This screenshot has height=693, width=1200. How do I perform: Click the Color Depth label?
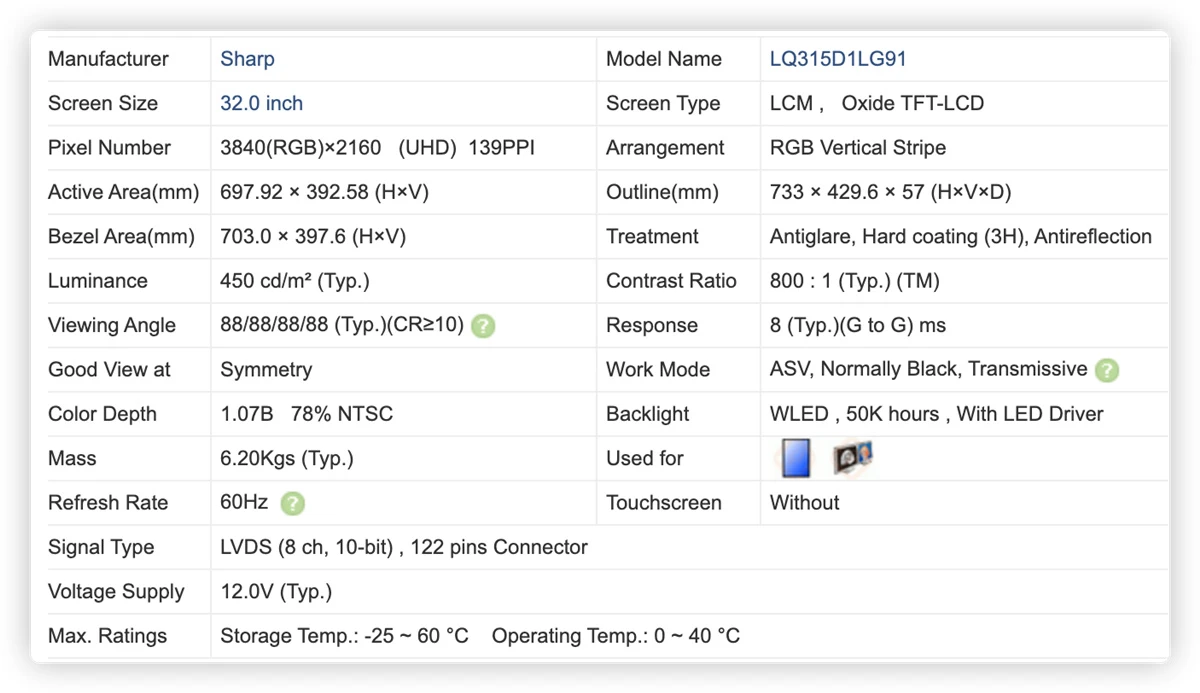tap(102, 414)
